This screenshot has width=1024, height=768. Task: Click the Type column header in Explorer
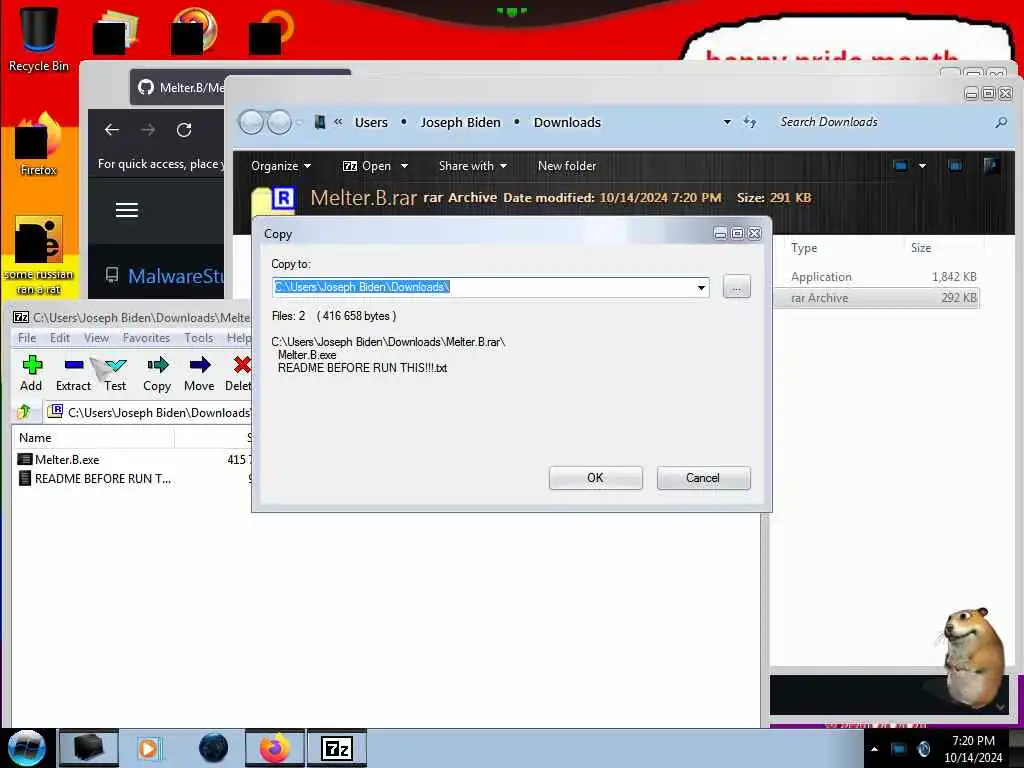[804, 248]
